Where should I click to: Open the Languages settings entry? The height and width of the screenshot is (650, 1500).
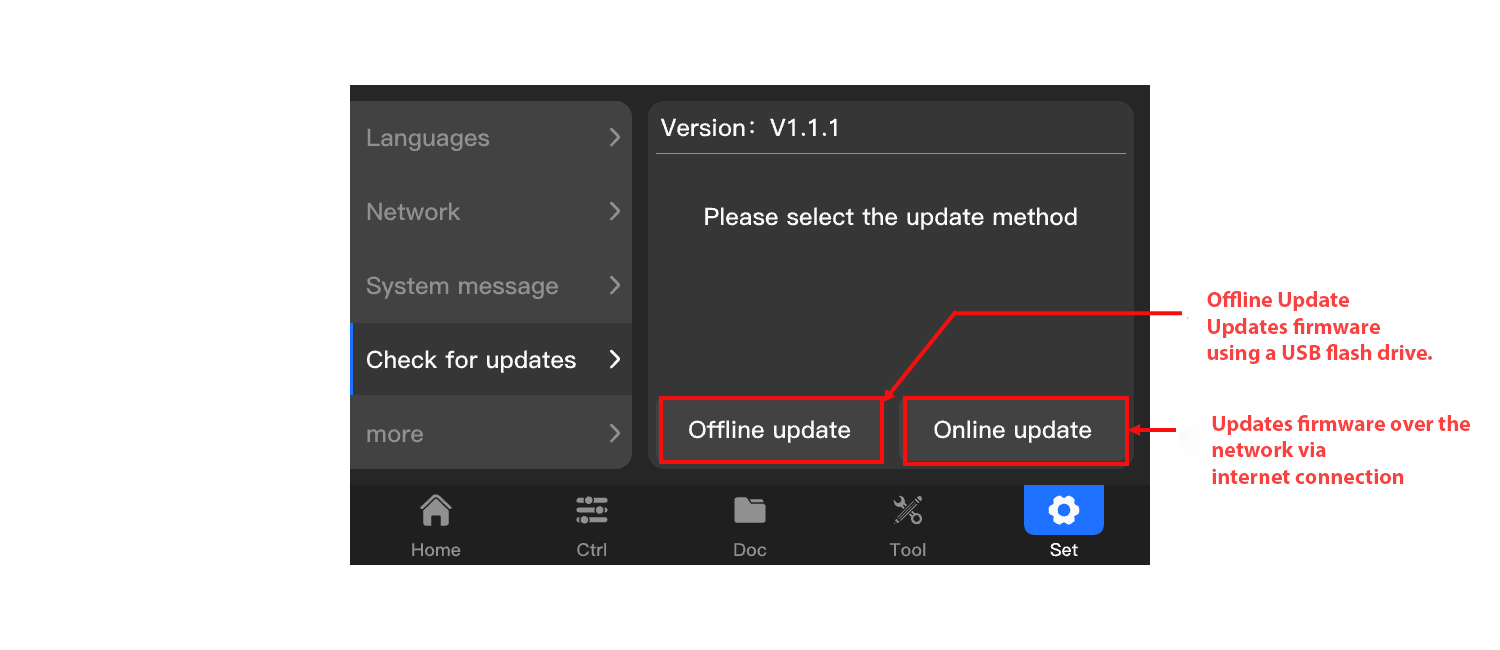428,138
